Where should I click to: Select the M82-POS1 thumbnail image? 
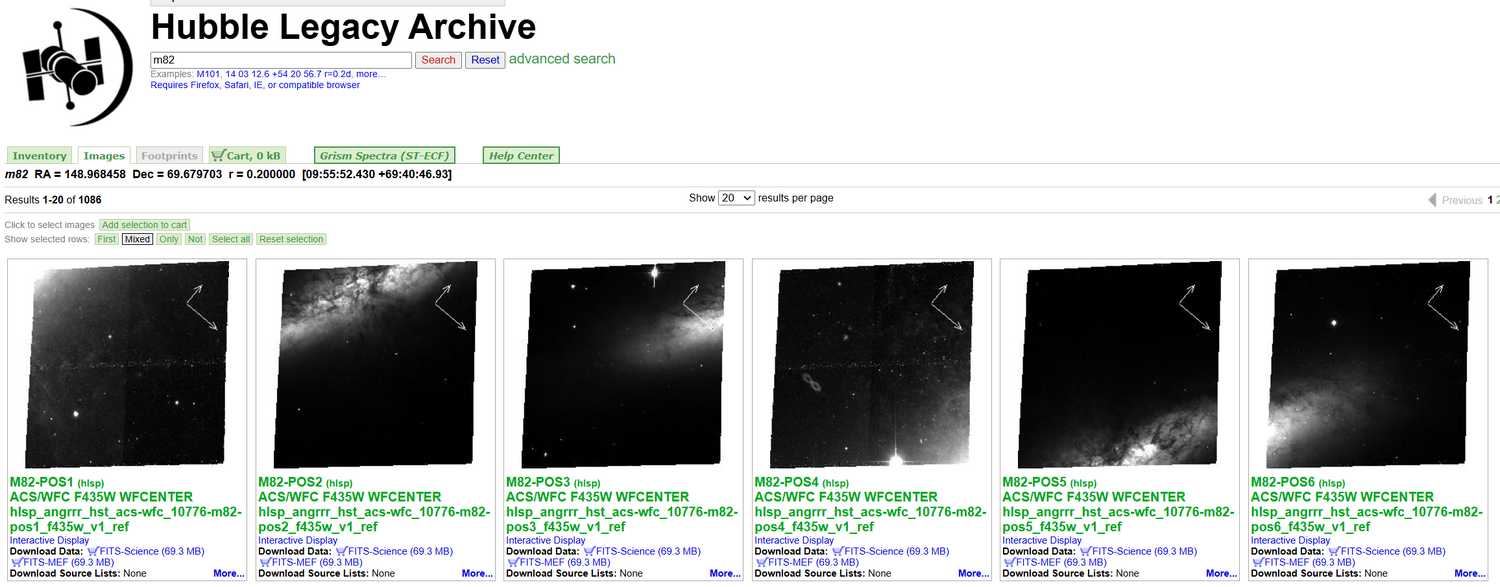128,365
